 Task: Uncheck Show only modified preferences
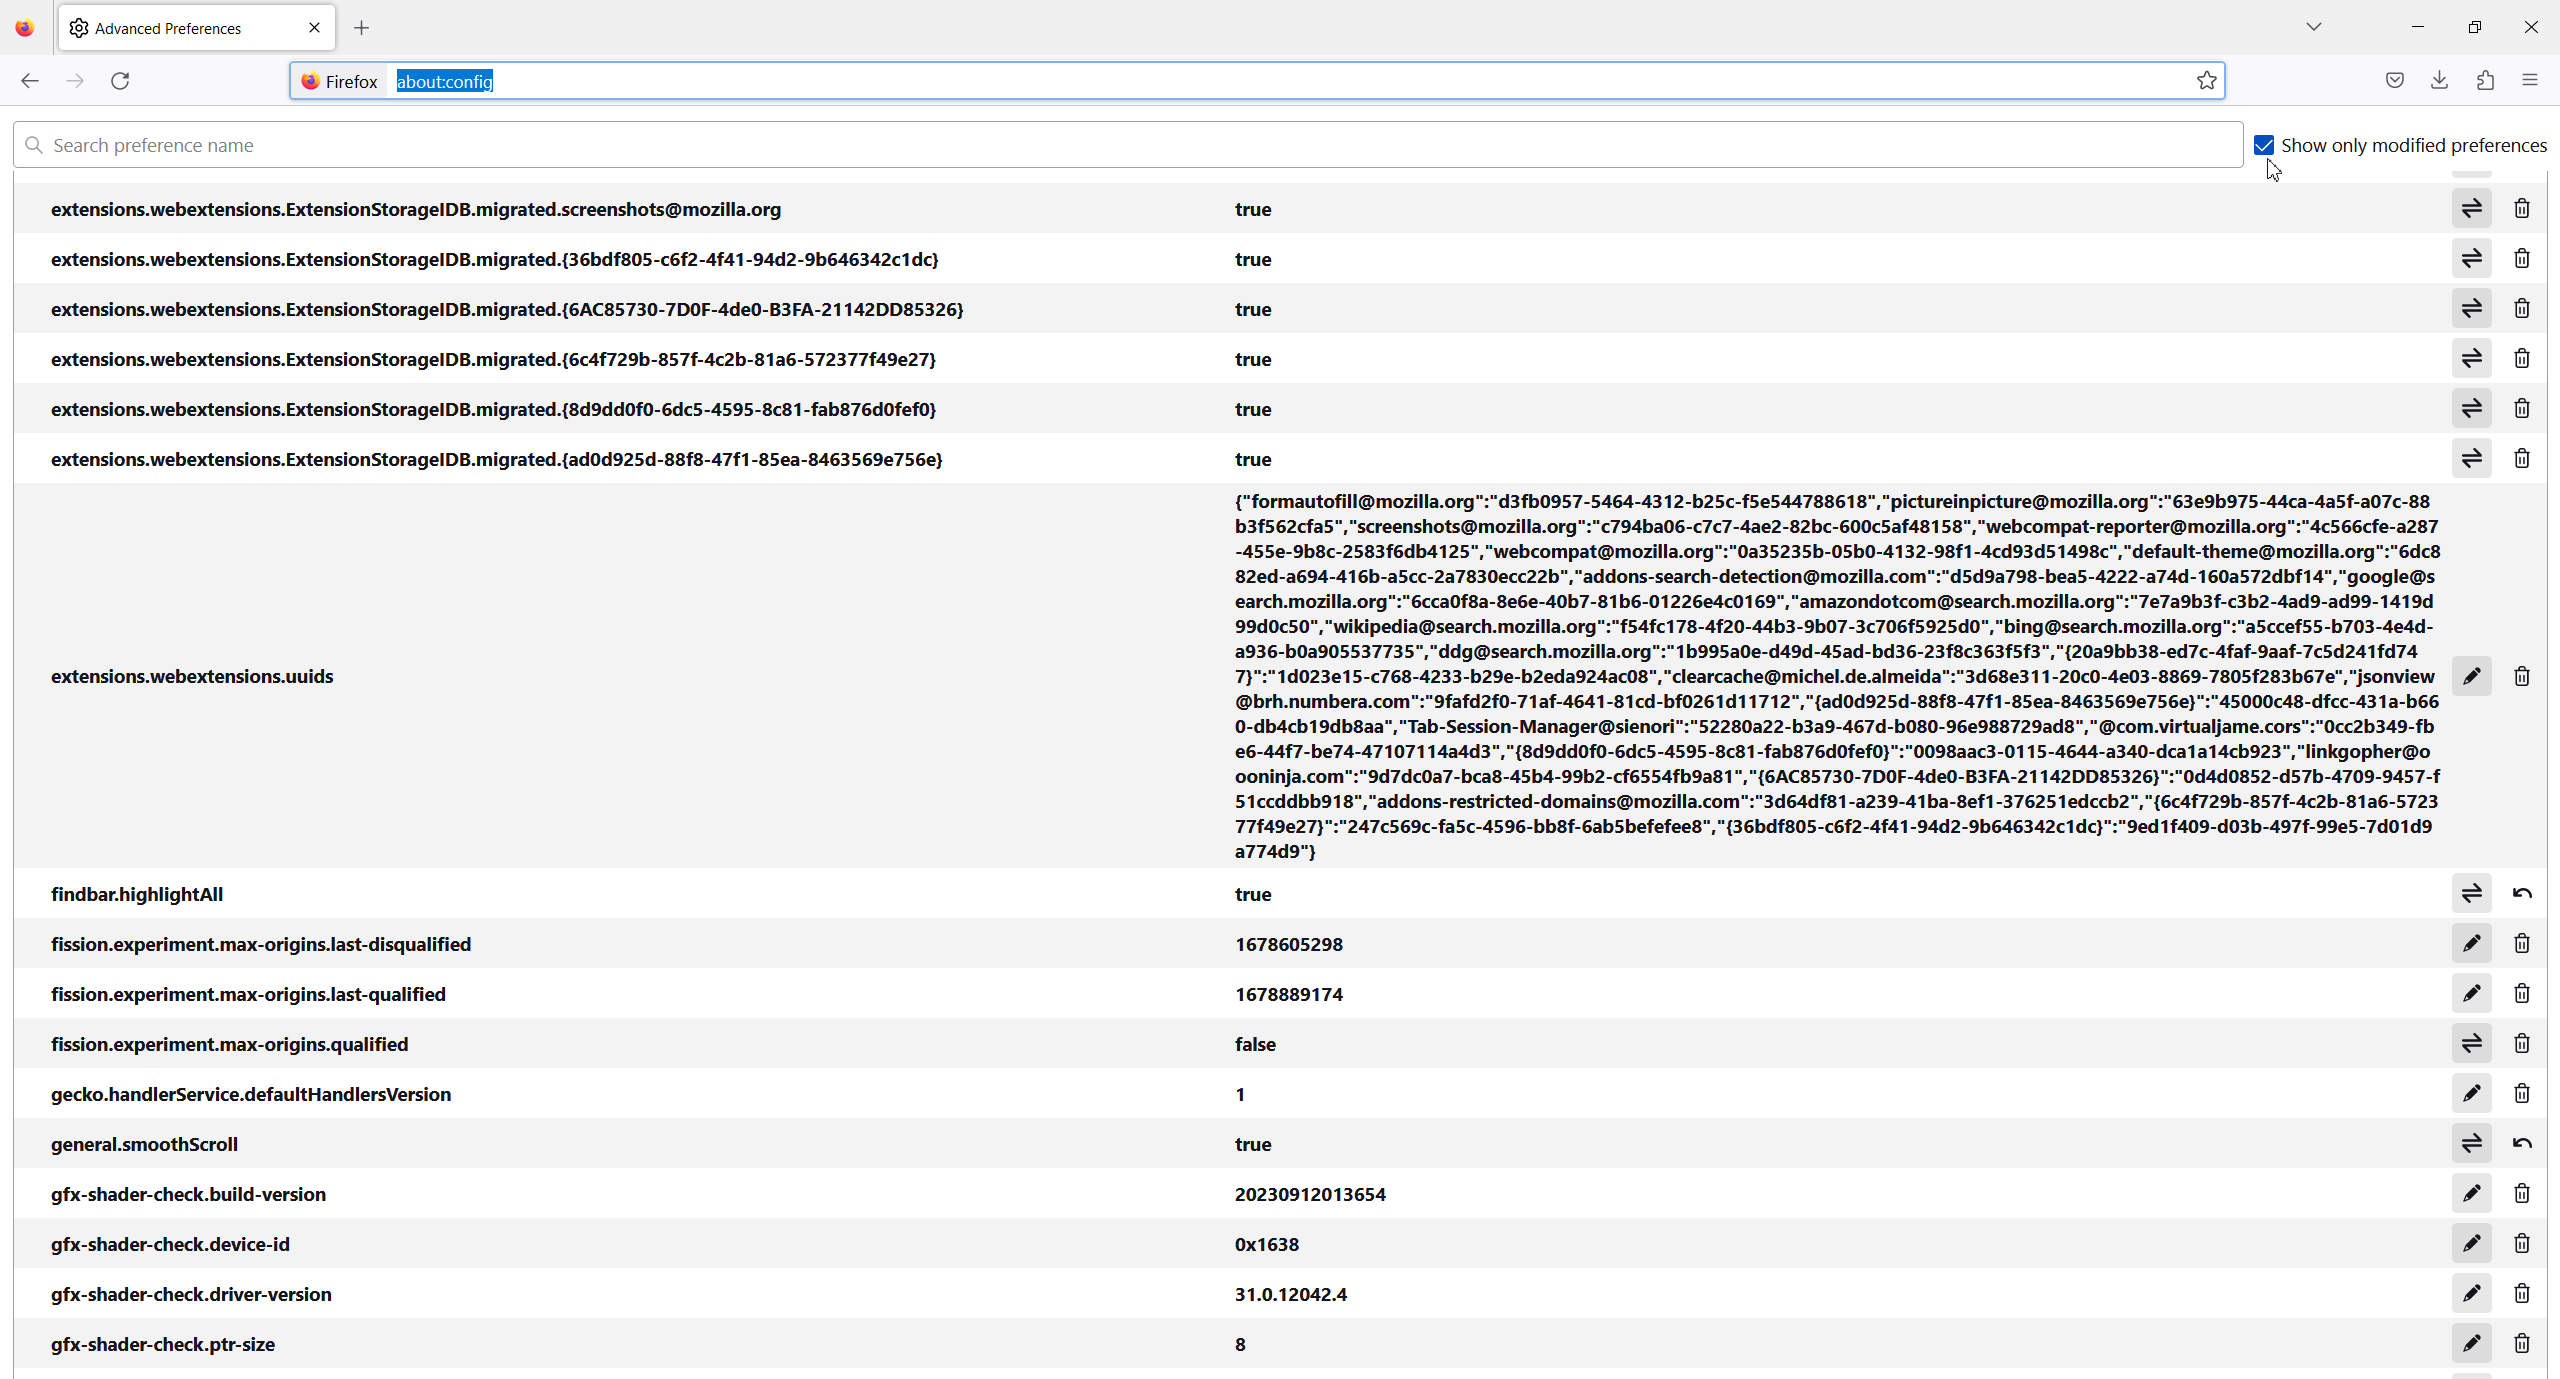pos(2264,145)
